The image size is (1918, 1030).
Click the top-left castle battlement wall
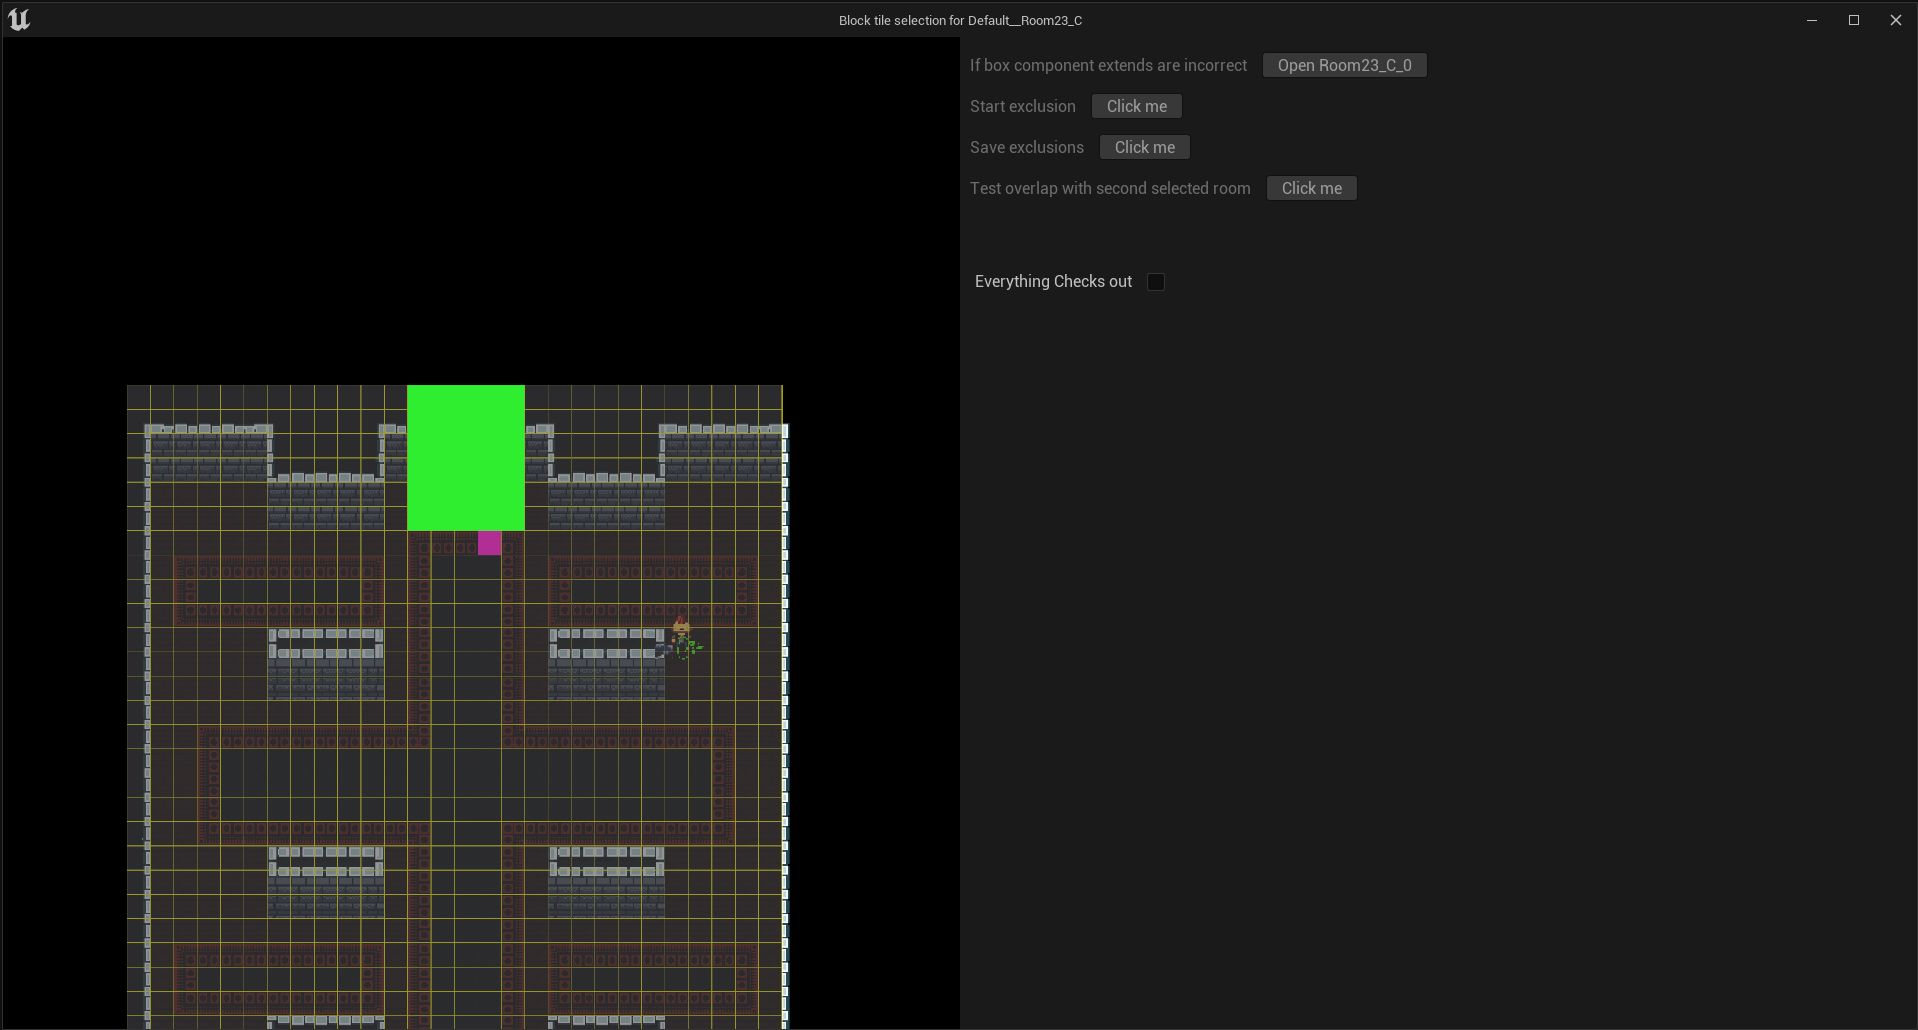tap(208, 451)
